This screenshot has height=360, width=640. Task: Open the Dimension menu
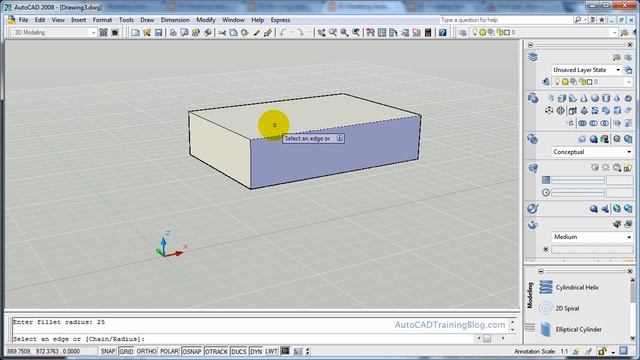coord(175,20)
